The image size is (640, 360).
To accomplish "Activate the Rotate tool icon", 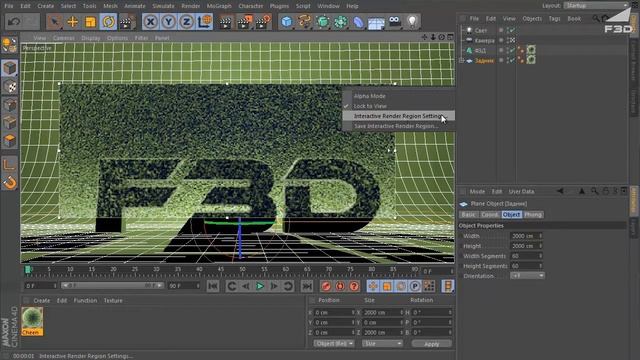I will (x=108, y=22).
